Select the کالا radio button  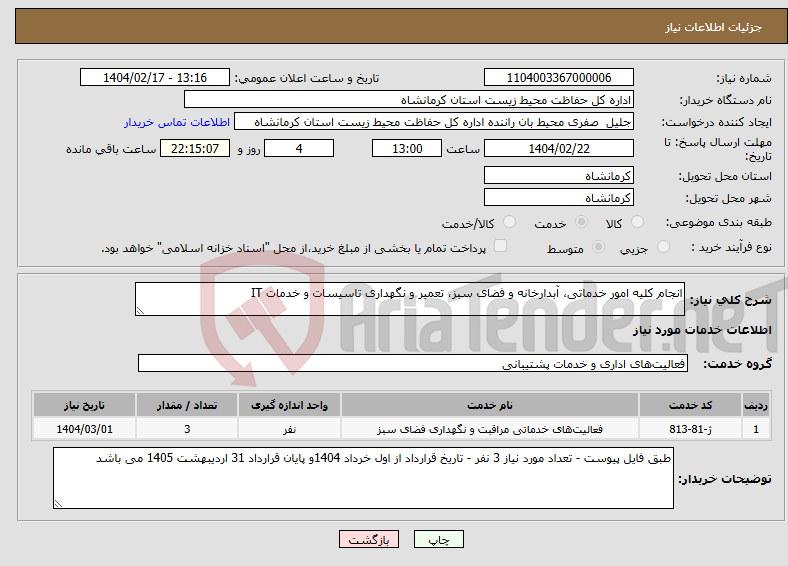click(637, 222)
